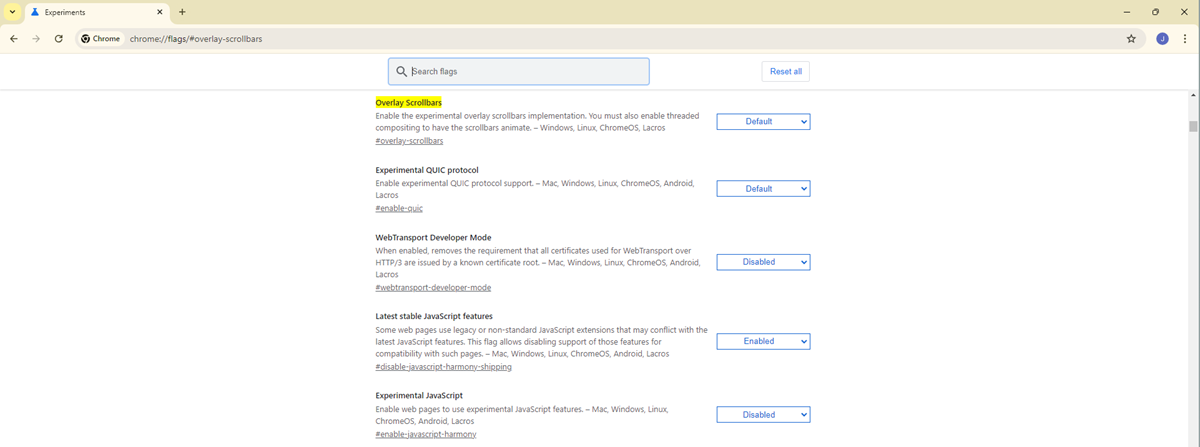Open the profile avatar menu
1200x447 pixels.
(1162, 39)
